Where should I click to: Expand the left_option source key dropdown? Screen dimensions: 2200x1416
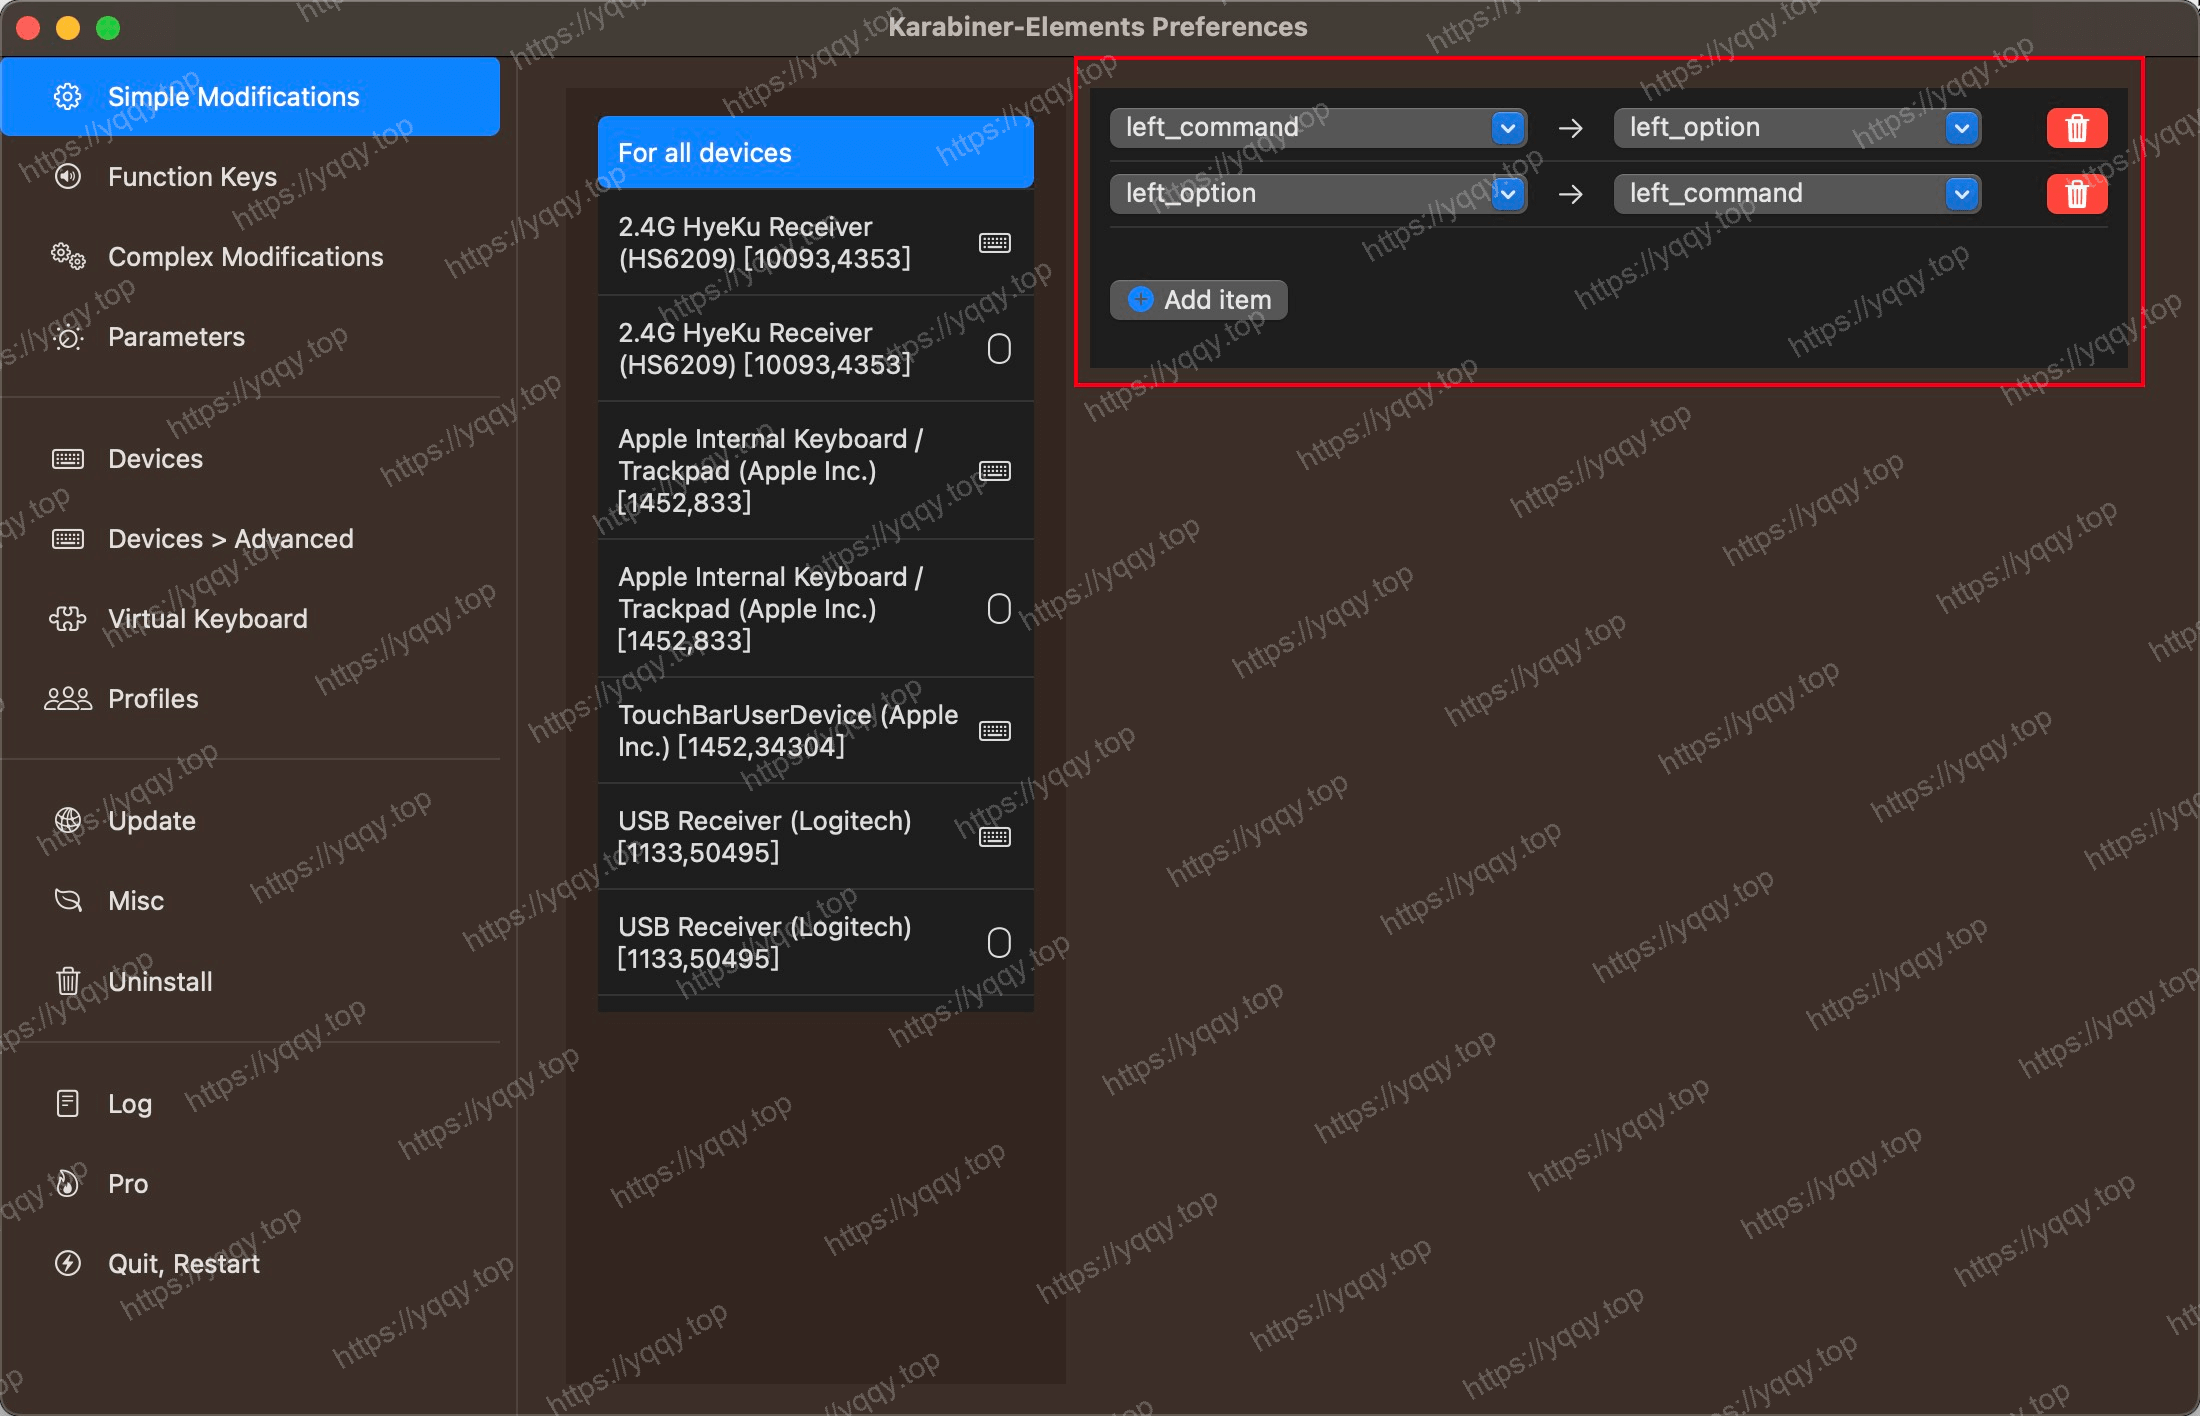point(1507,194)
